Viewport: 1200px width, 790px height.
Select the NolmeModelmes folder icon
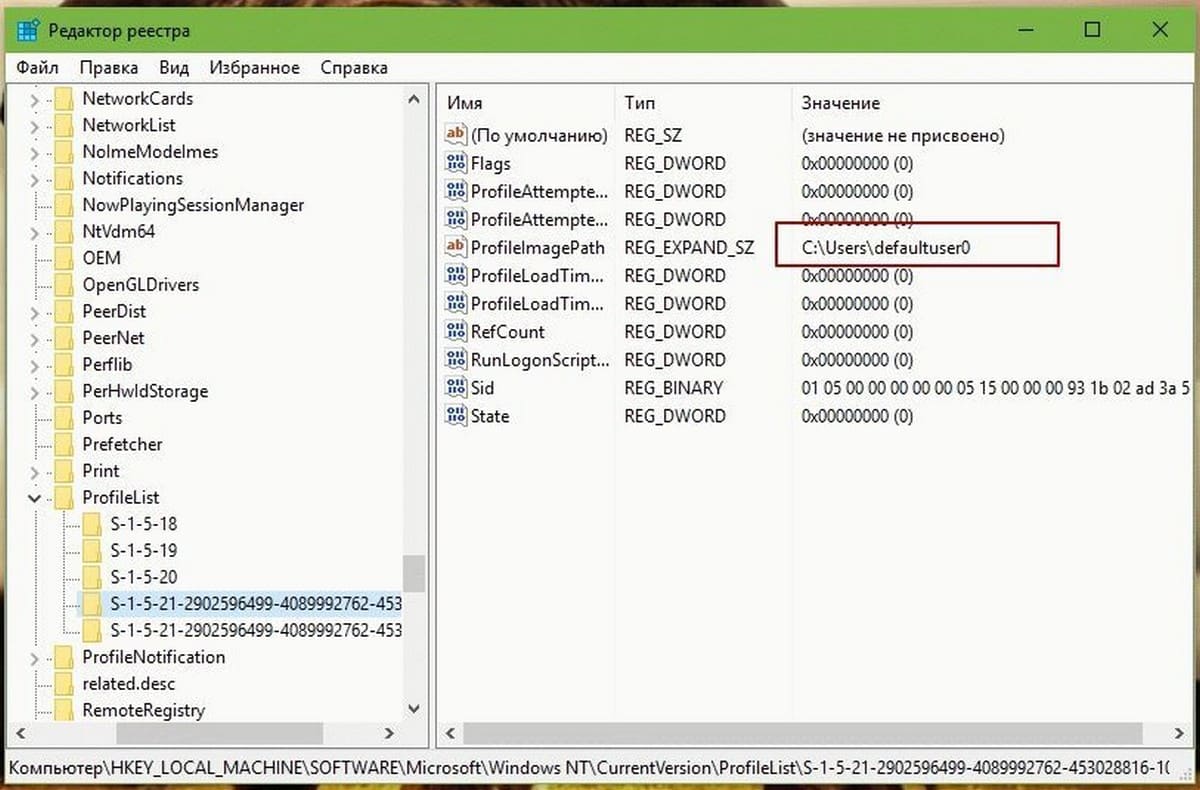point(64,152)
